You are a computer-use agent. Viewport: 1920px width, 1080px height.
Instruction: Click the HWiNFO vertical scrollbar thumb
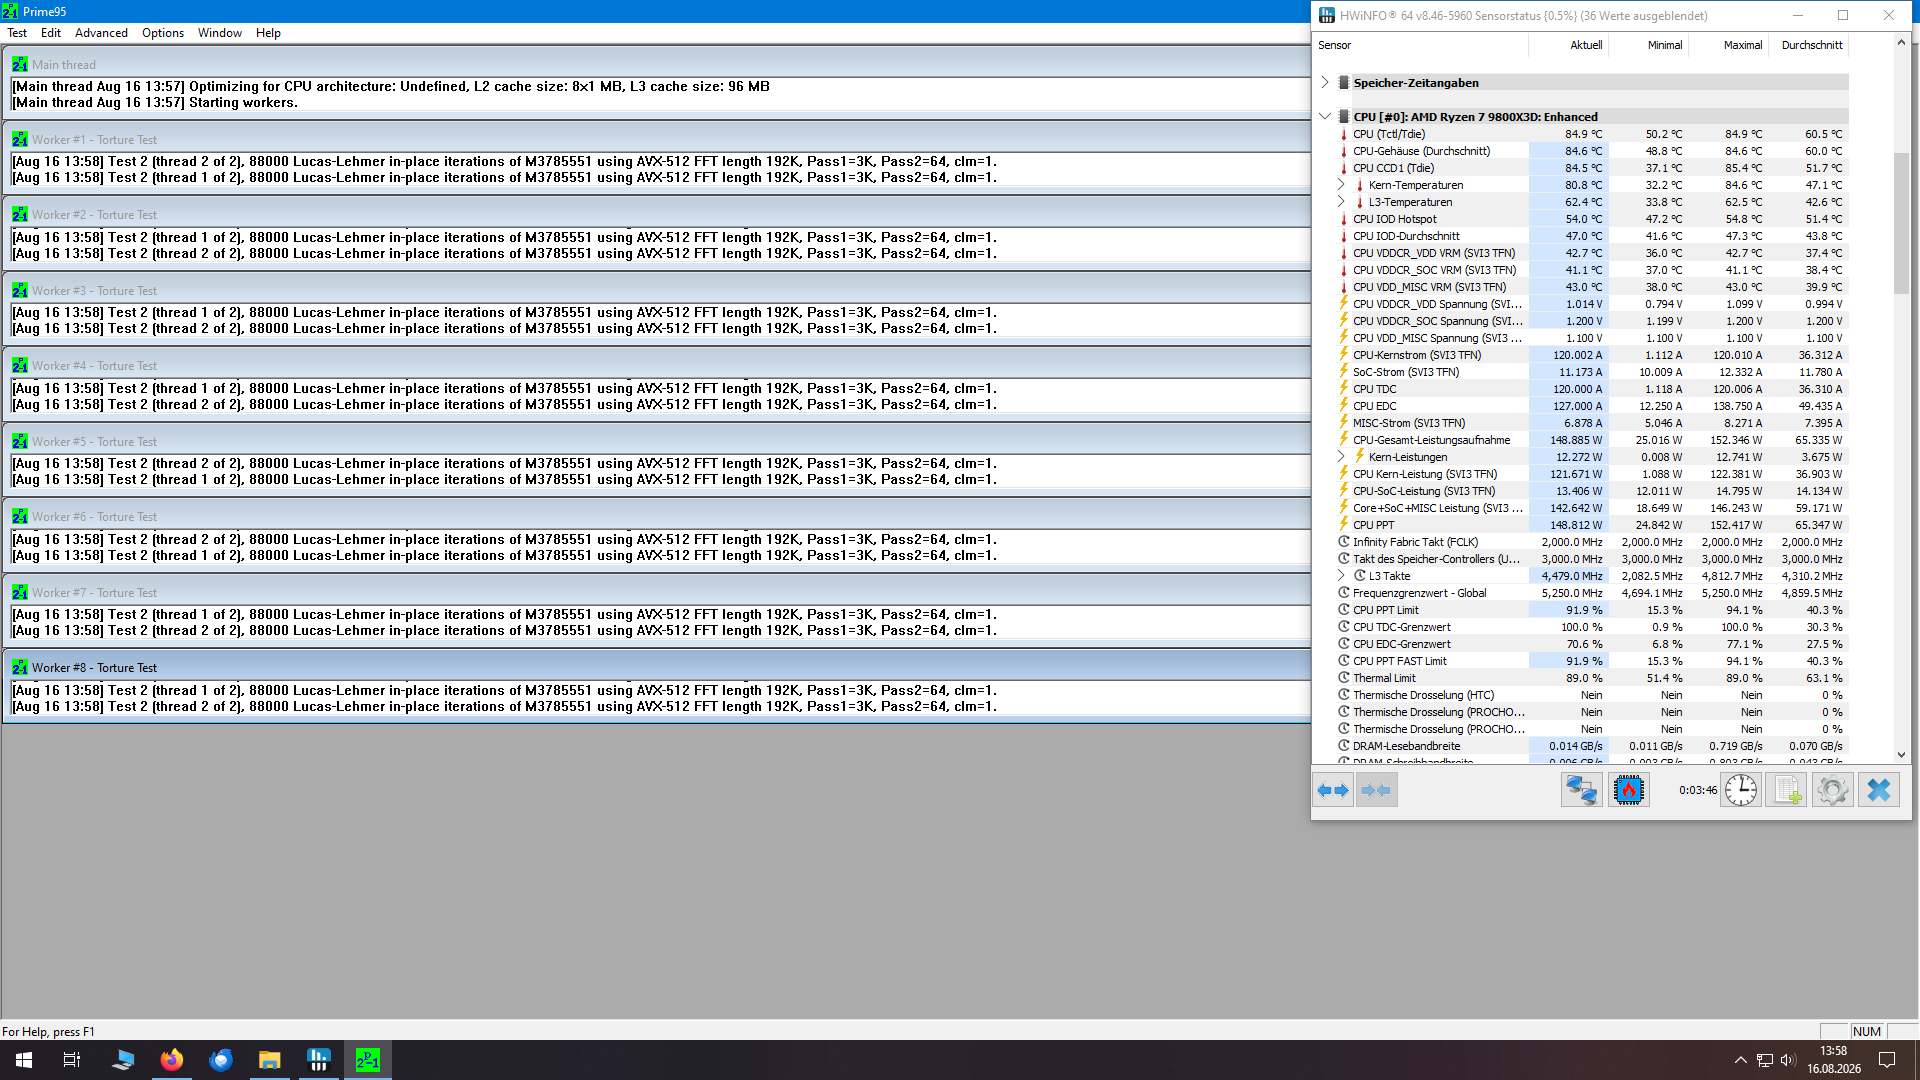1901,222
